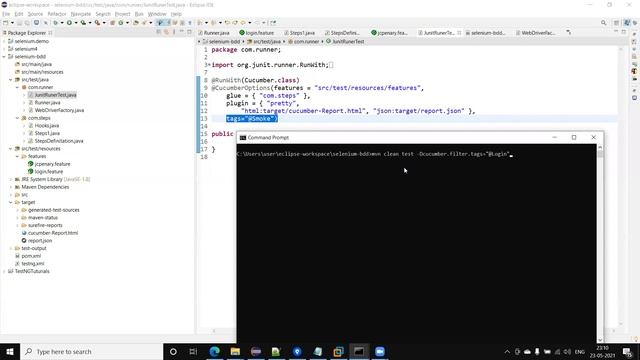Collapse the com.runner package
Image resolution: width=640 pixels, height=360 pixels.
(x=17, y=87)
